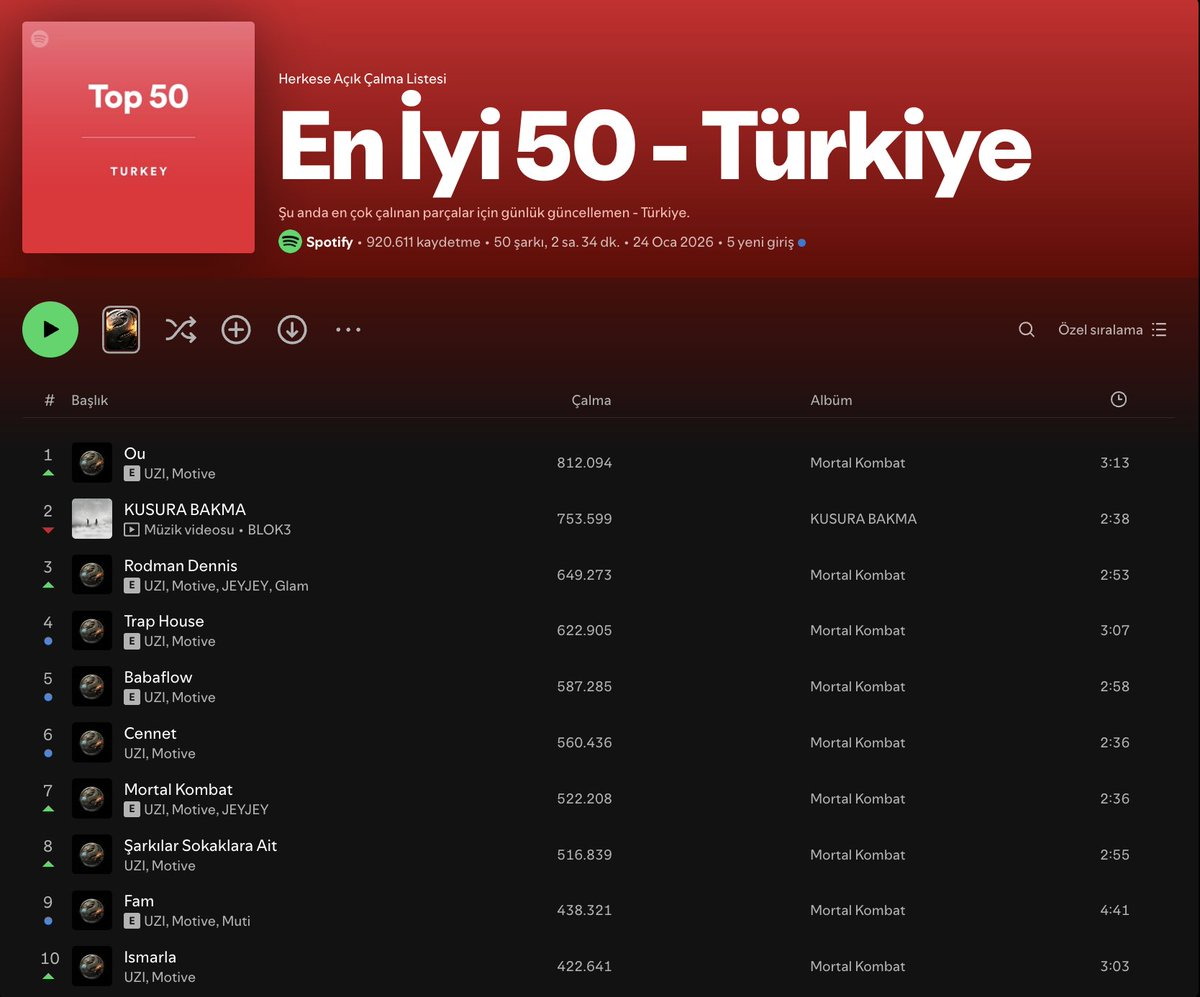This screenshot has width=1200, height=997.
Task: Click the play count 422.641
Action: [584, 967]
